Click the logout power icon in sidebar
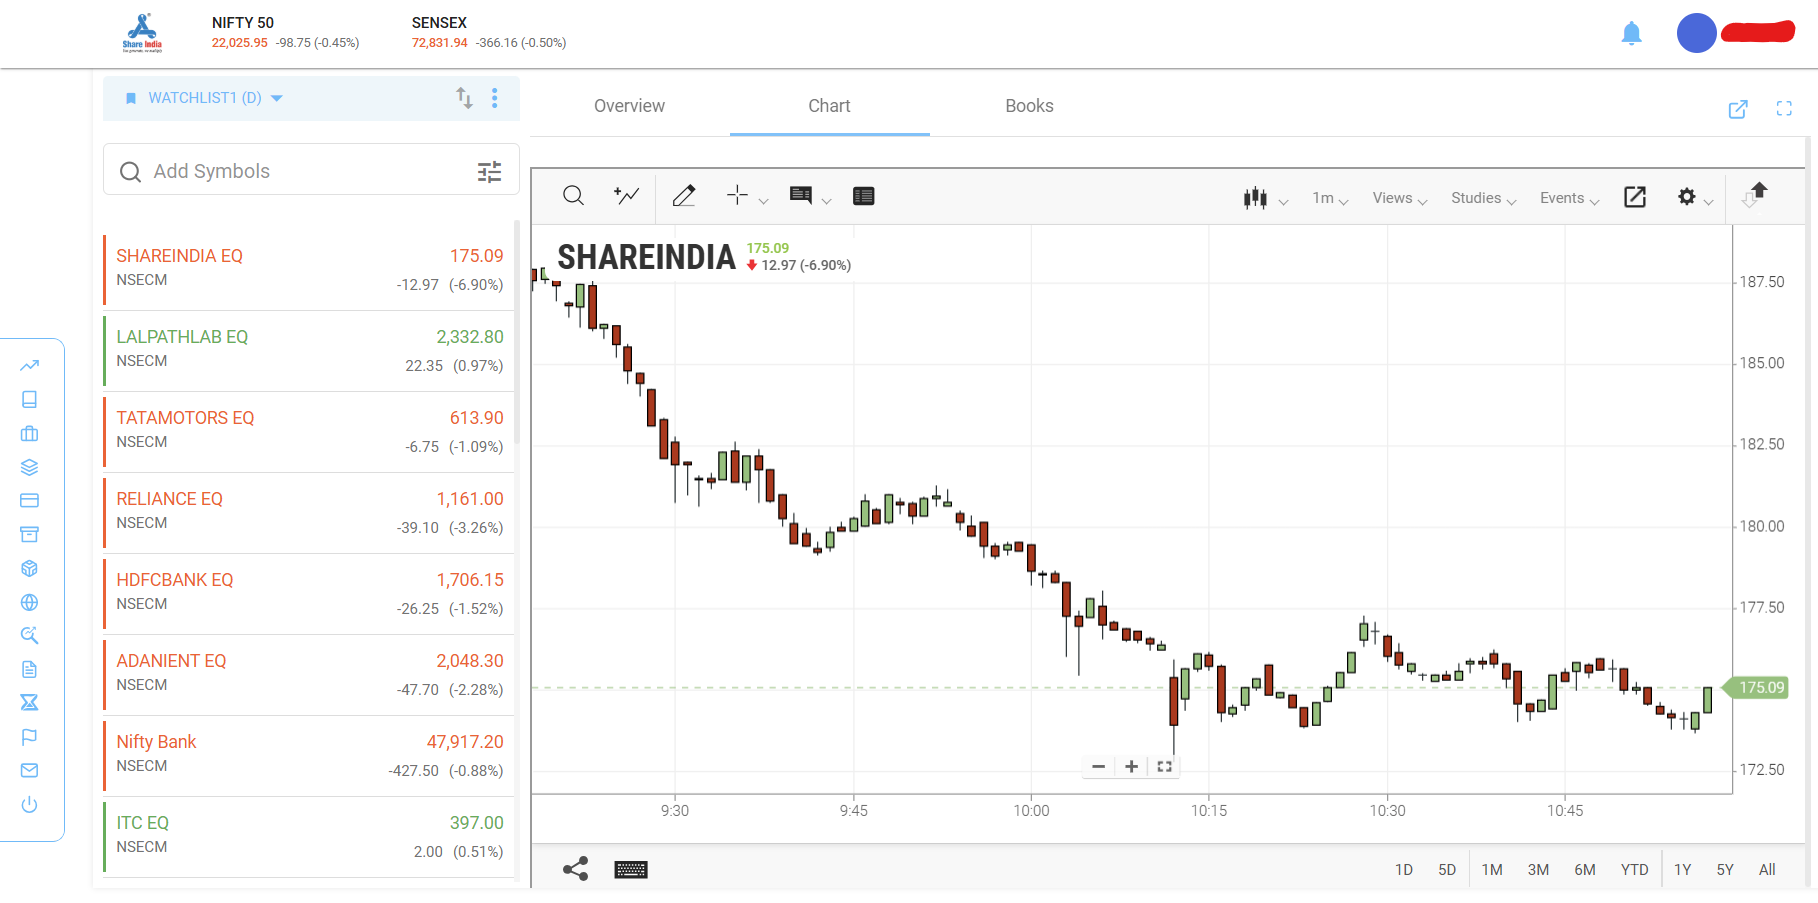 (x=29, y=804)
